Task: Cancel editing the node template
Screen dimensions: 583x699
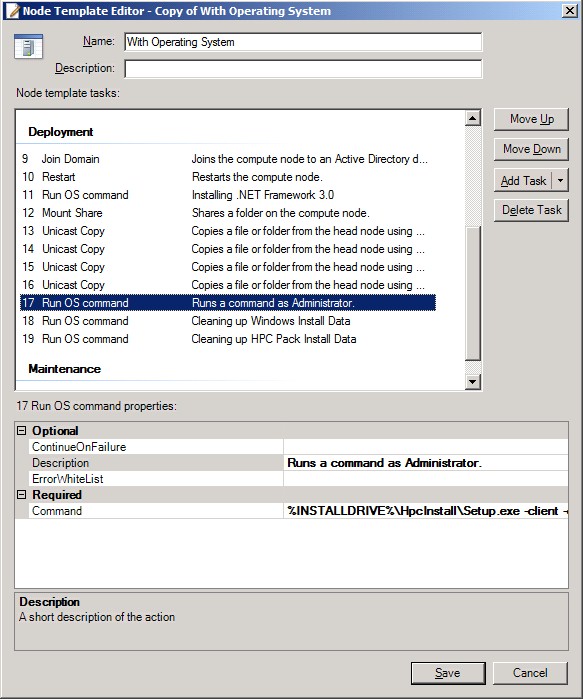Action: click(x=530, y=673)
